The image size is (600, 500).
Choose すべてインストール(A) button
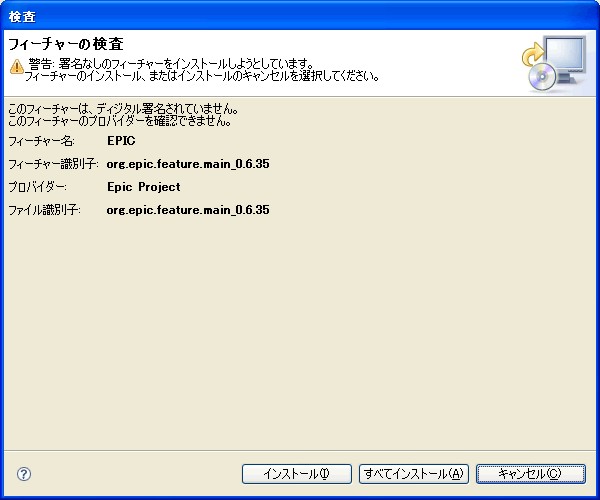pos(414,474)
